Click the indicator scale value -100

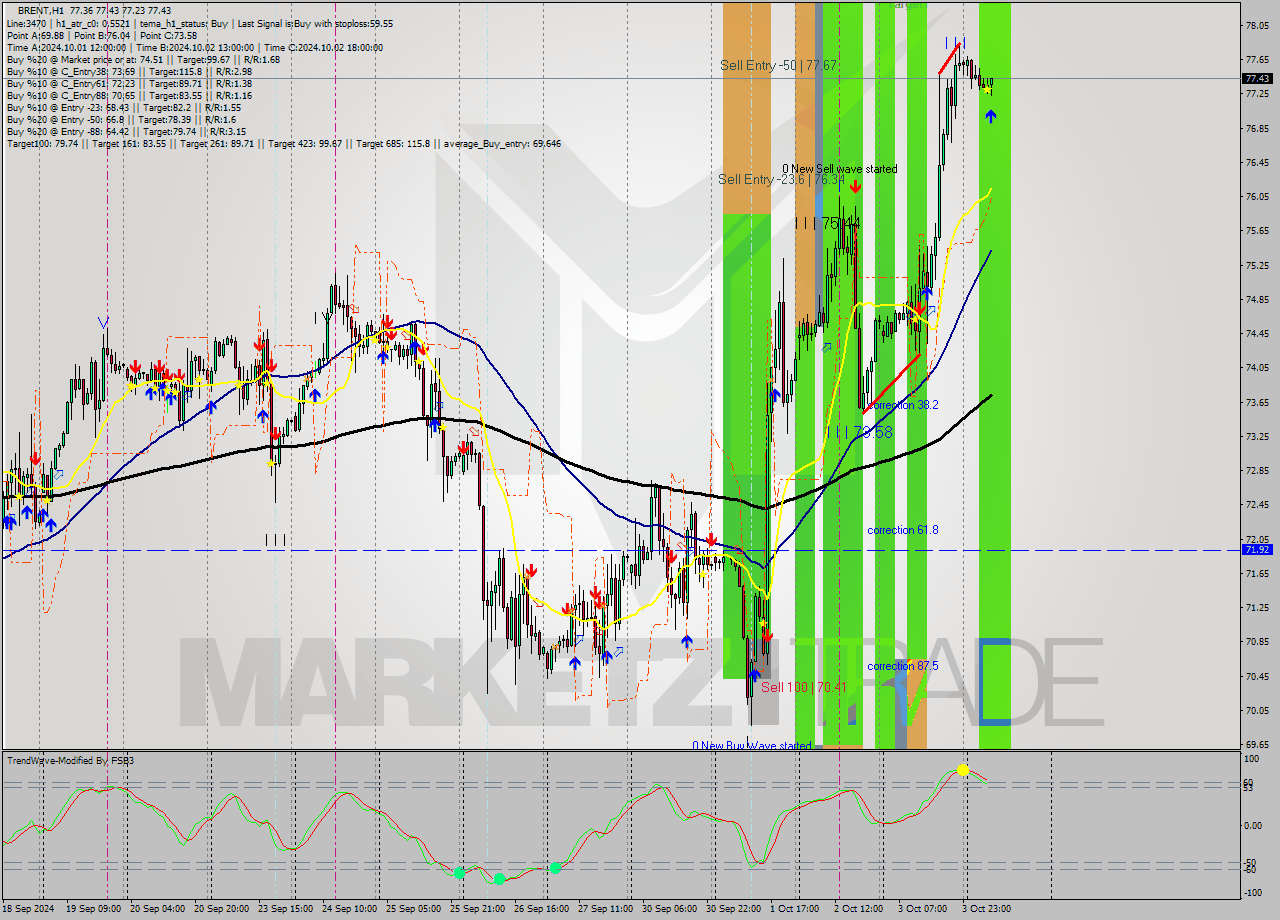[x=1252, y=892]
